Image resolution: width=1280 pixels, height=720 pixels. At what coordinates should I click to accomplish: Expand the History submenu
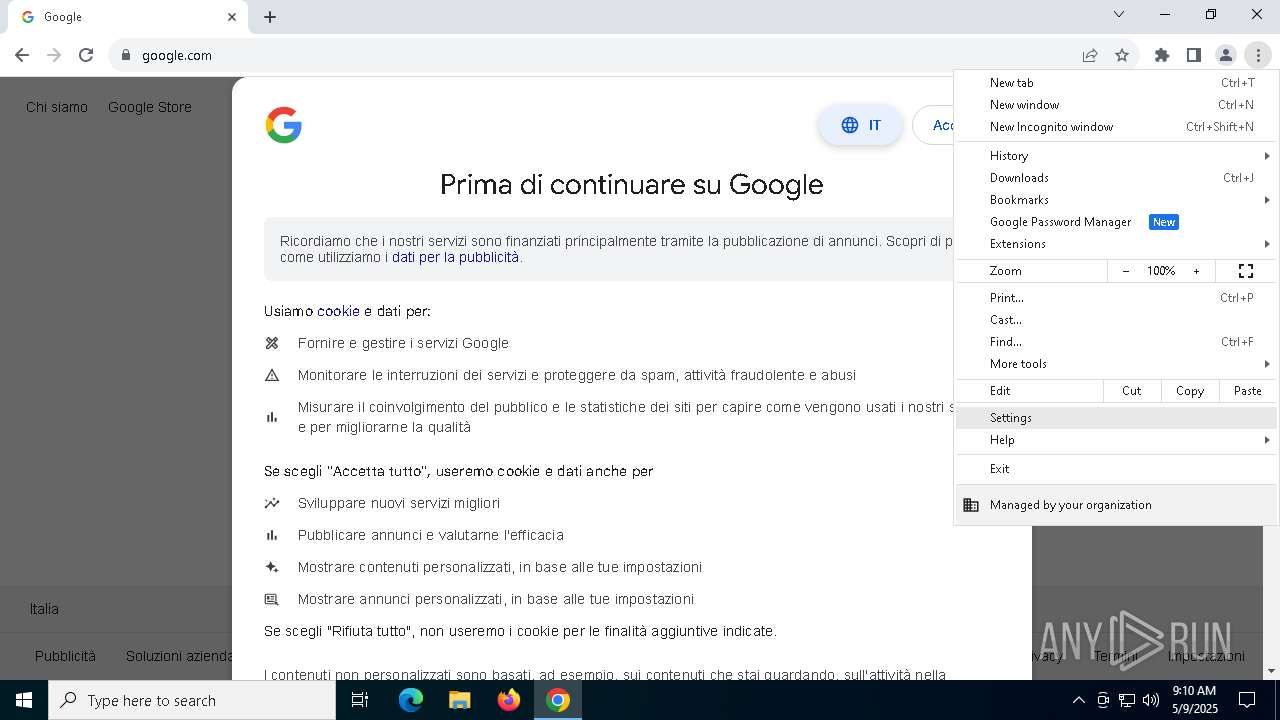1117,156
